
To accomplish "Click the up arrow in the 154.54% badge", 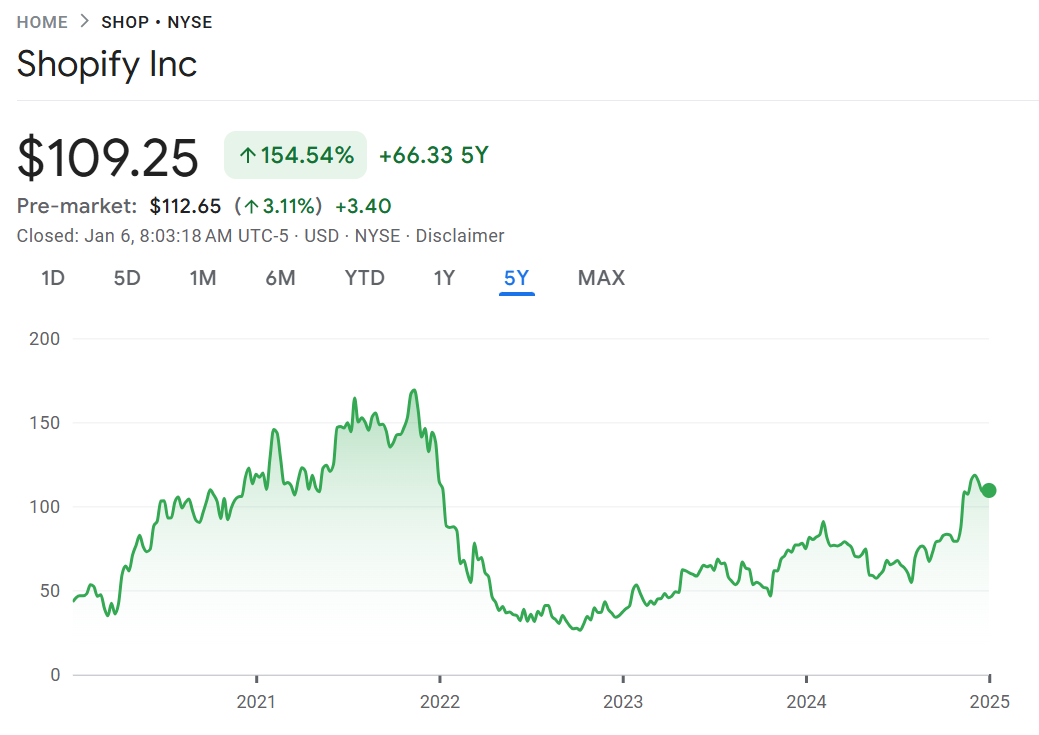I will [247, 155].
